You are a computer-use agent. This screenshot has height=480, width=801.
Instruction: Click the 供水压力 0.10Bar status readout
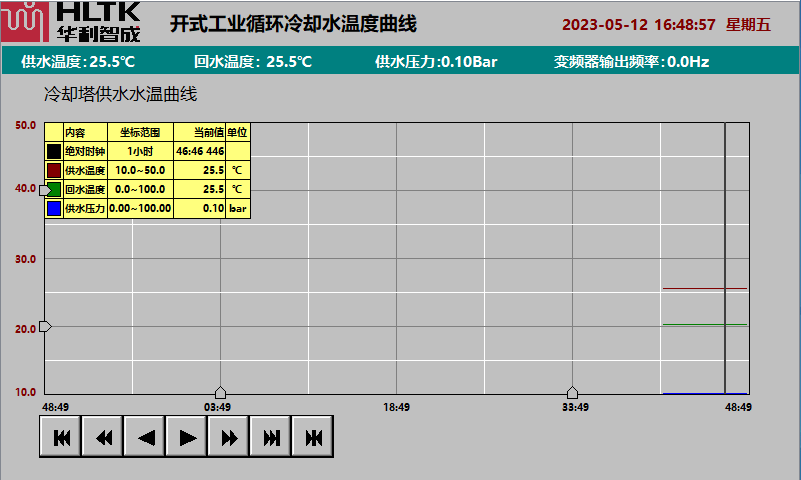(436, 62)
